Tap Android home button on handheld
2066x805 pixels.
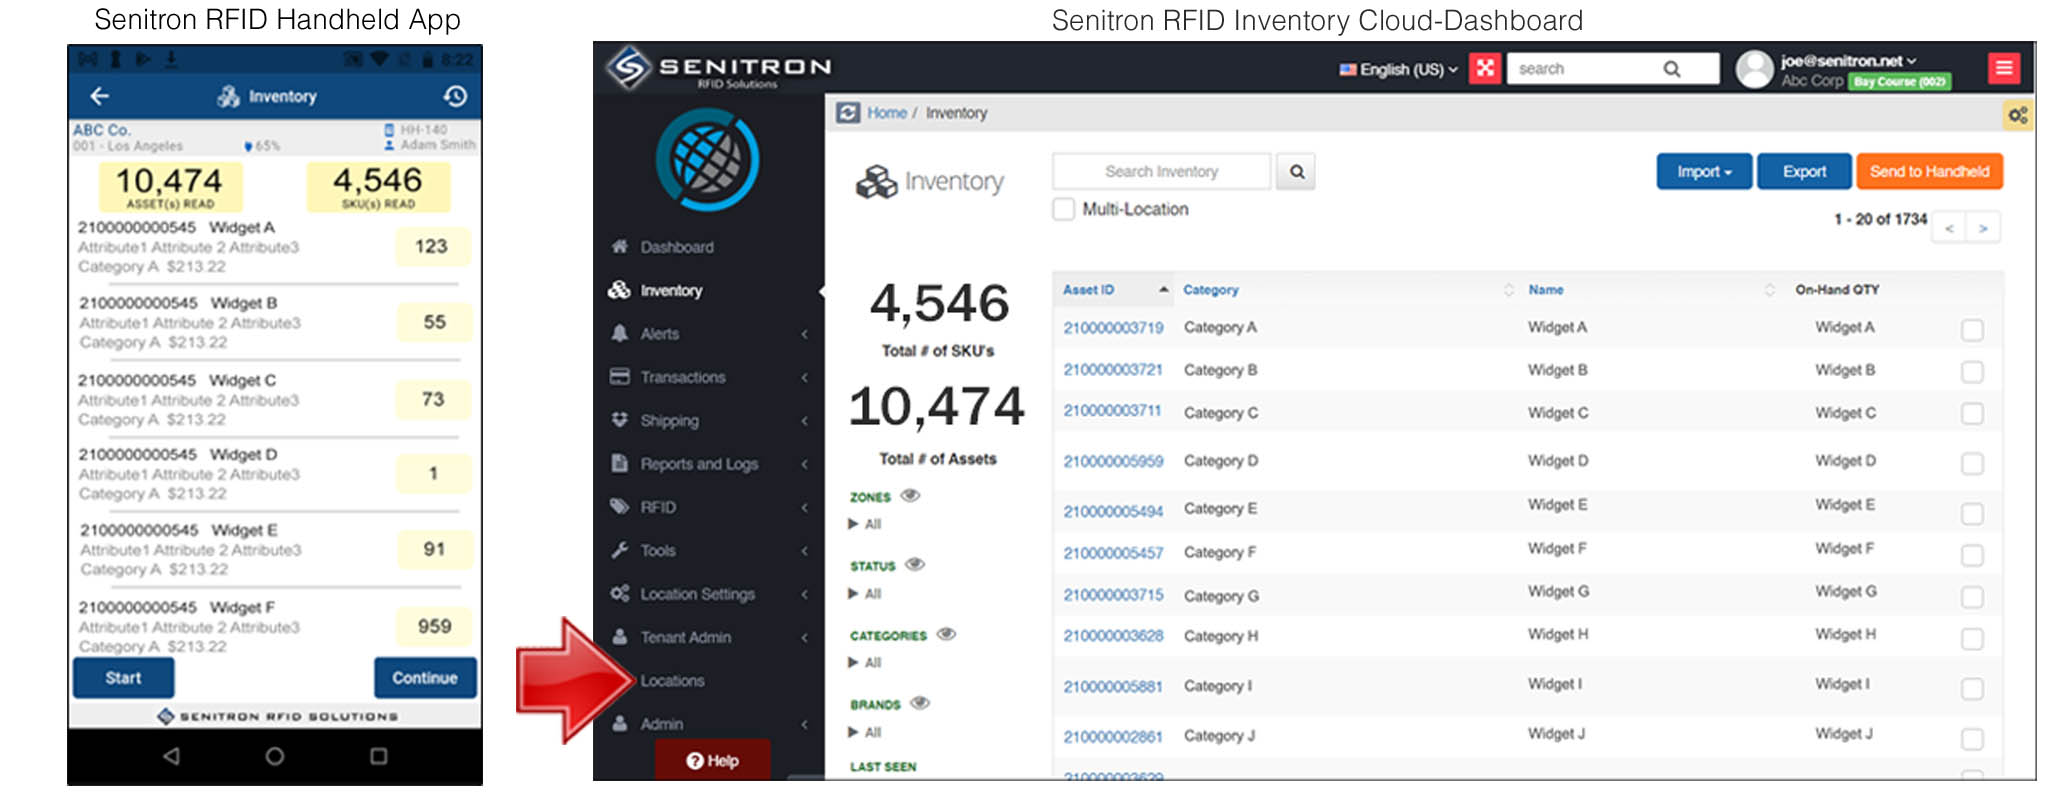tap(275, 756)
